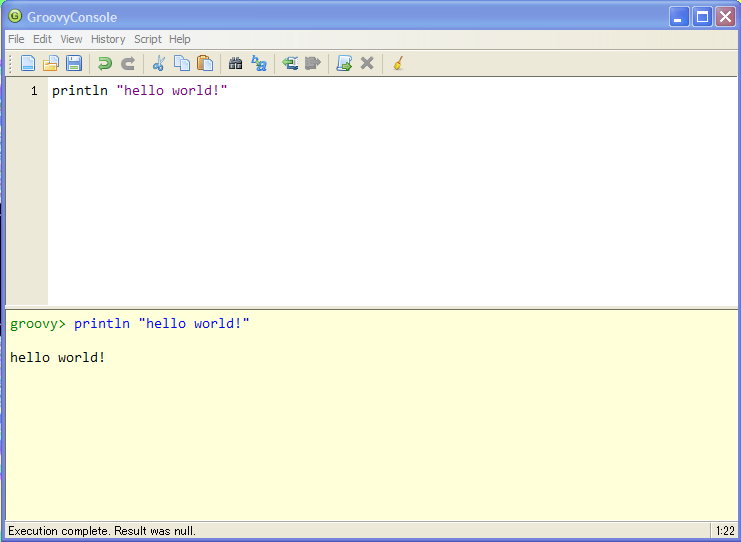Open the Edit menu
This screenshot has width=741, height=542.
(x=42, y=39)
